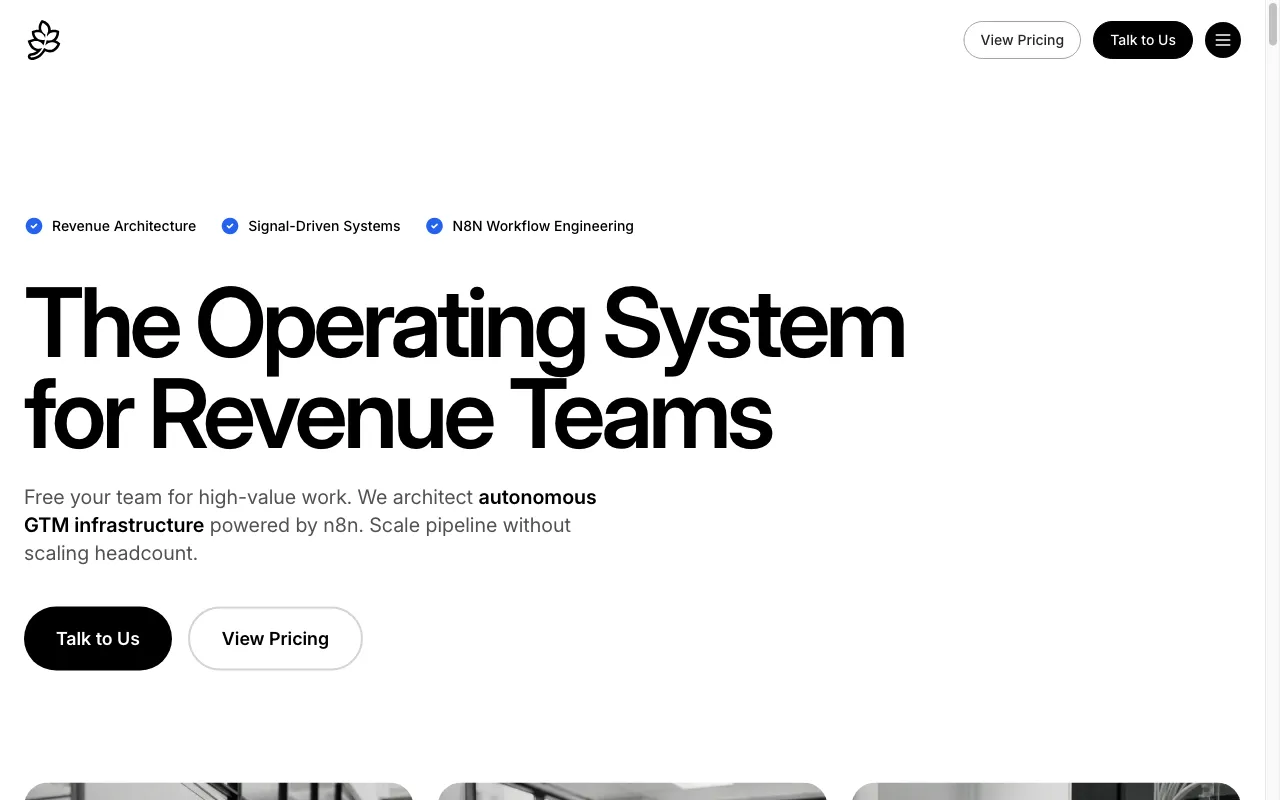Click the N8N Workflow Engineering check icon
The image size is (1280, 800).
435,226
